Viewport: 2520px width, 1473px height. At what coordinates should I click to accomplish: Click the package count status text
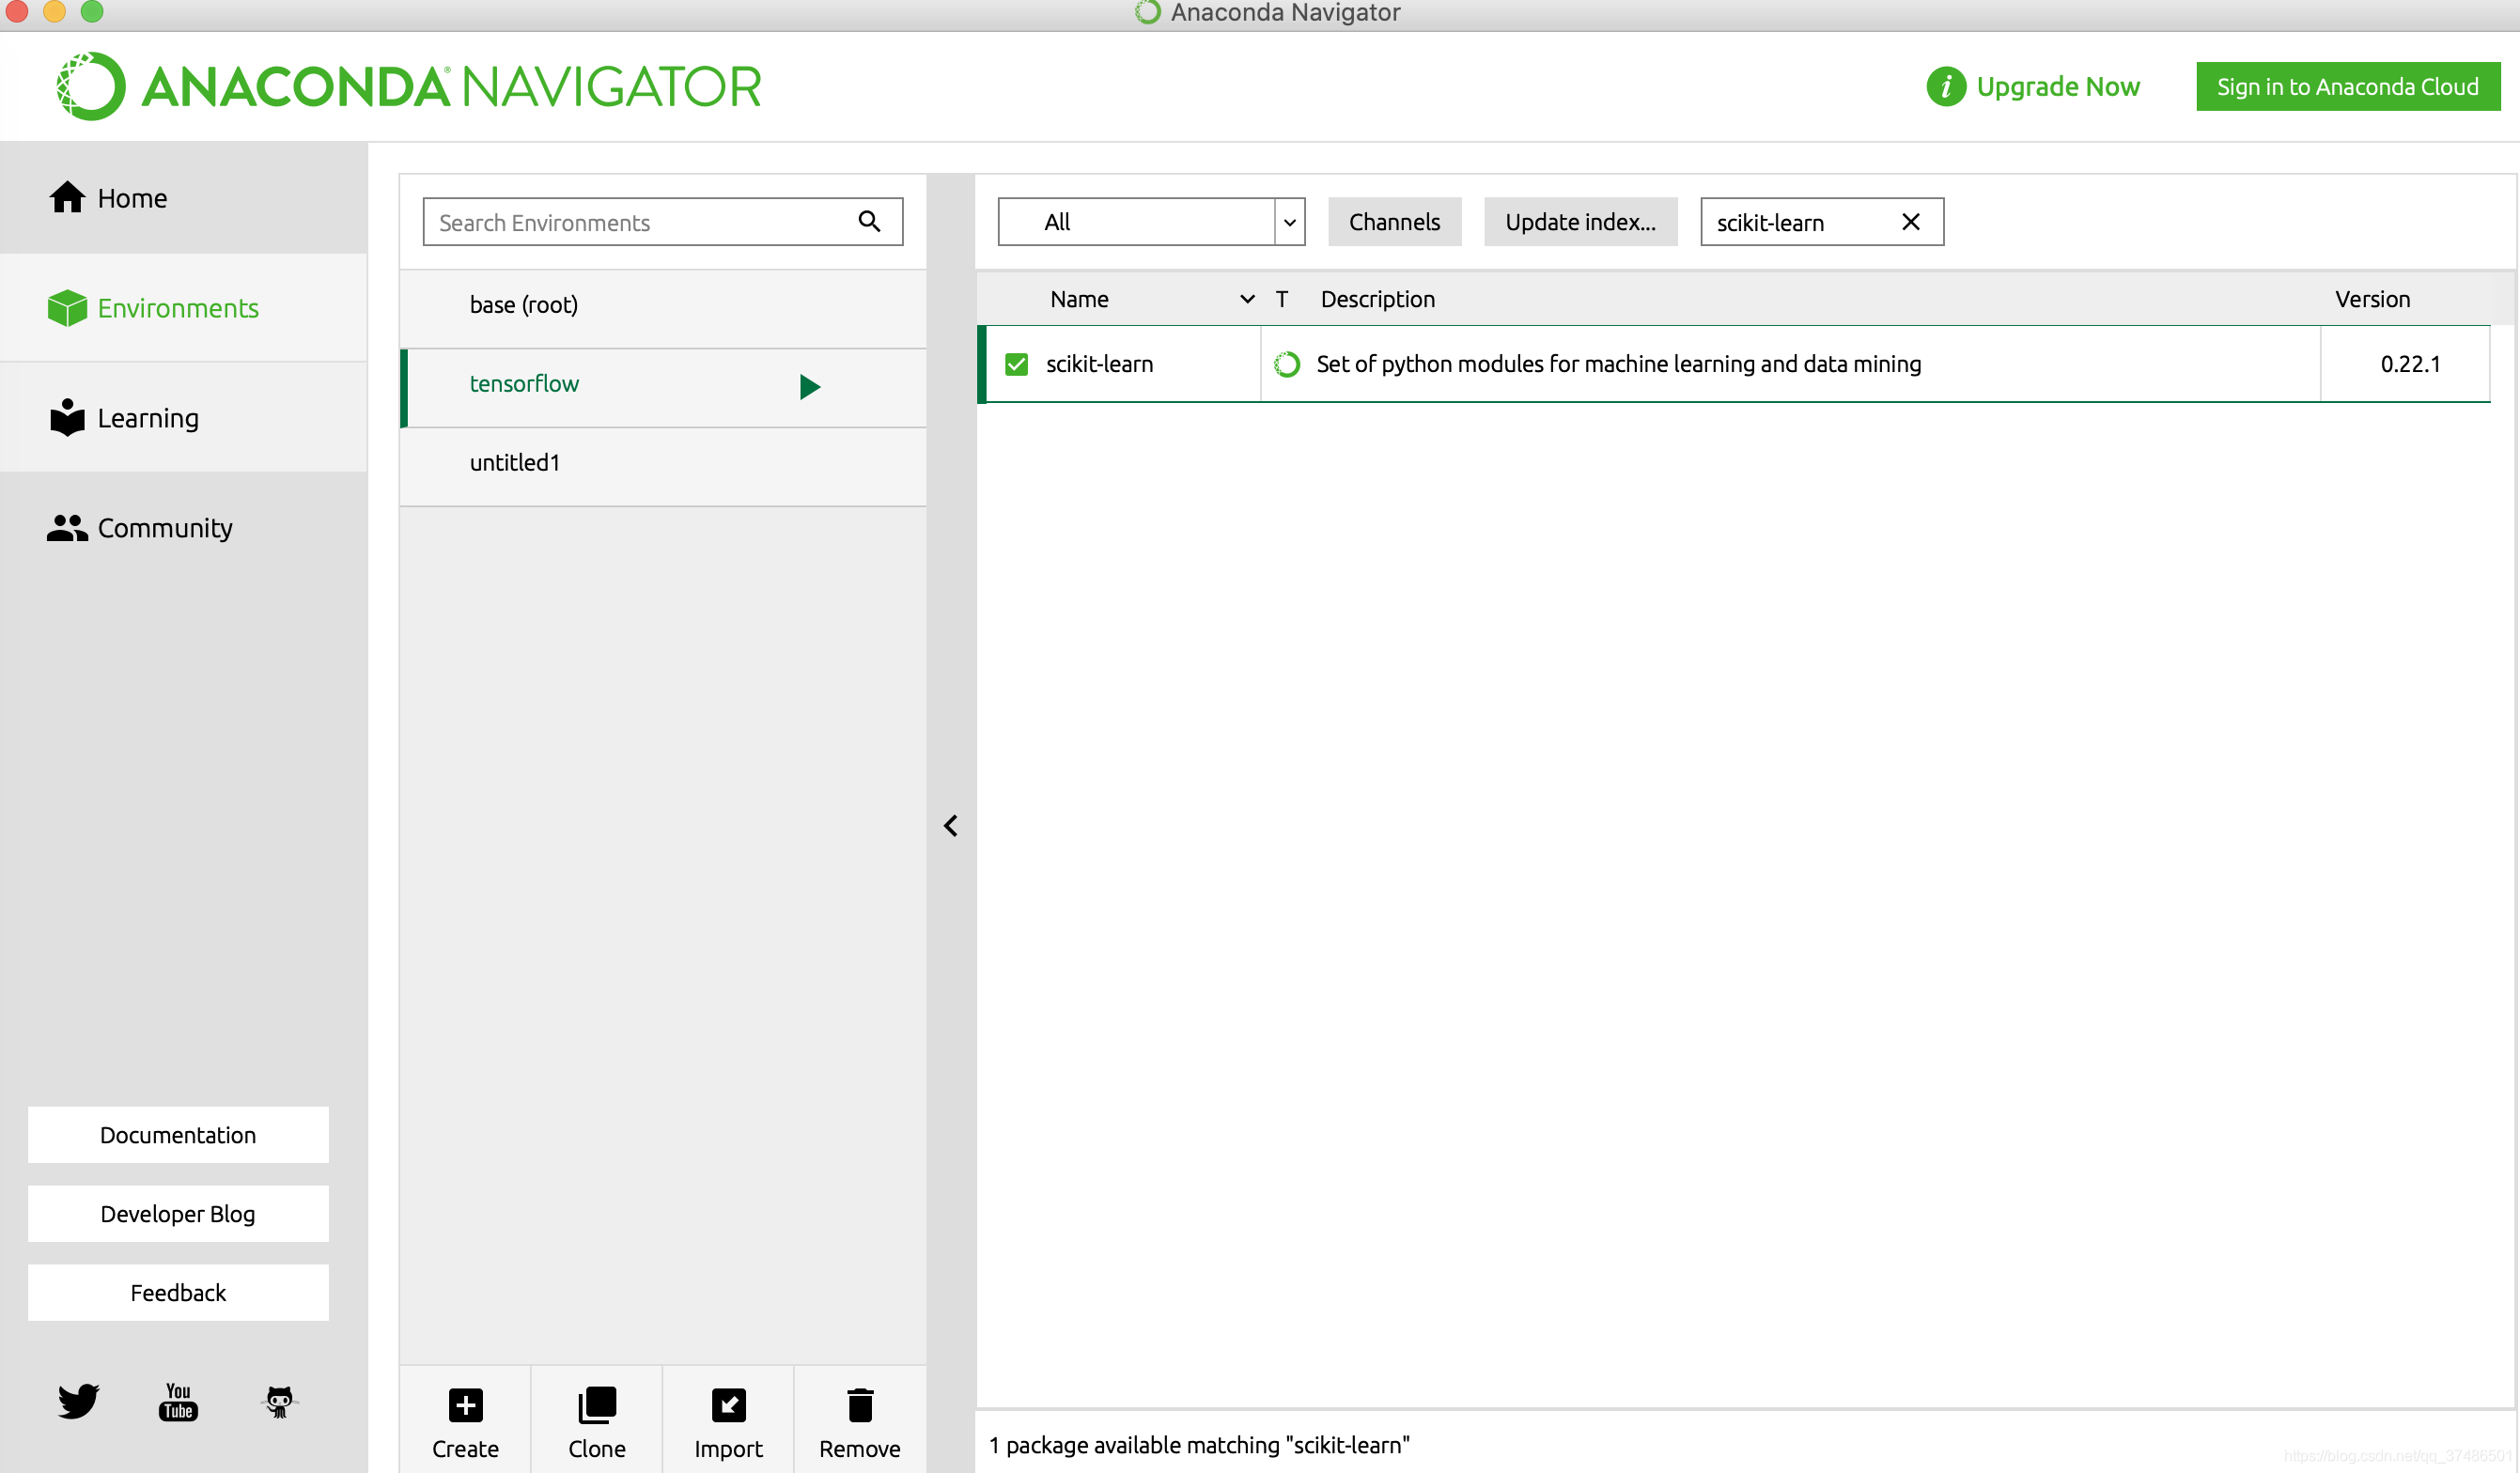[x=1199, y=1444]
